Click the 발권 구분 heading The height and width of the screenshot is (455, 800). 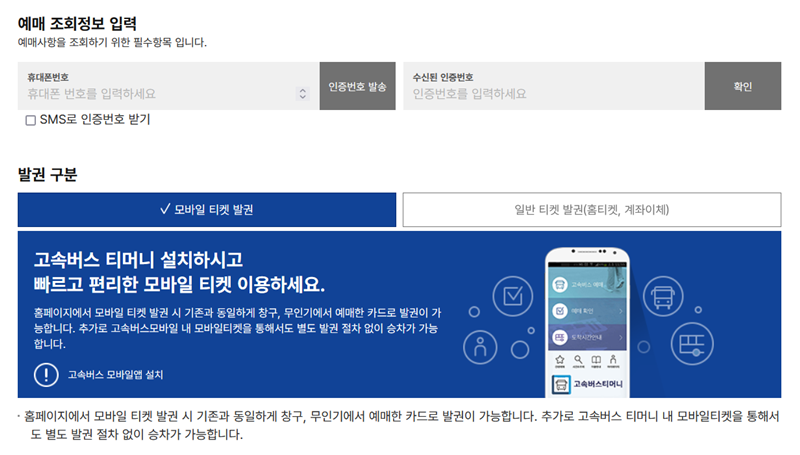(x=47, y=174)
